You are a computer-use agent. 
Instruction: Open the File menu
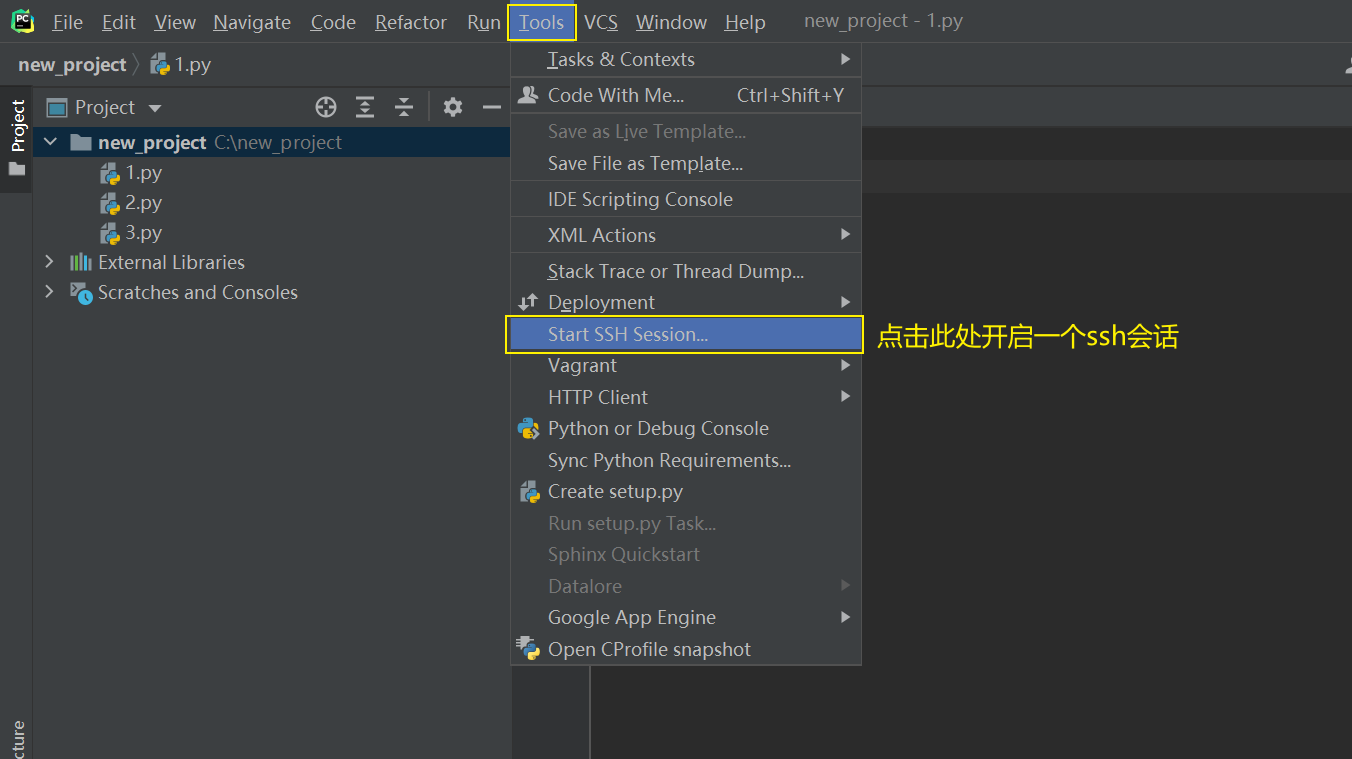coord(68,22)
